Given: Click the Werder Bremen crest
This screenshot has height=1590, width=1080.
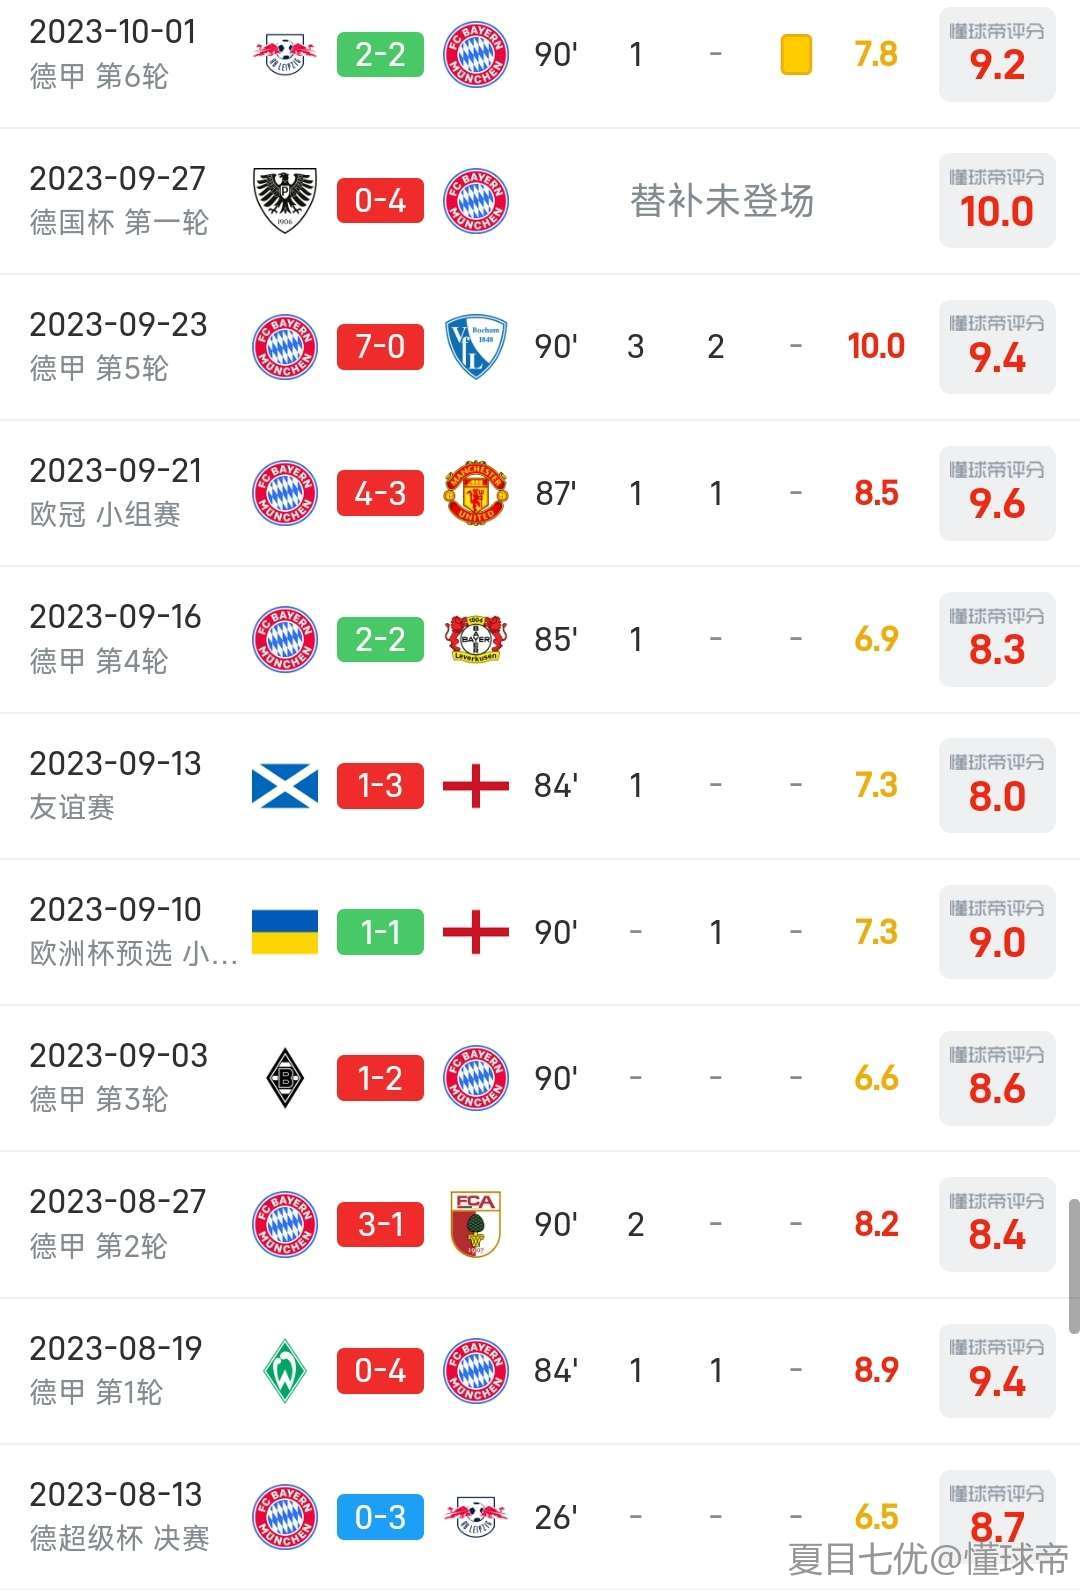Looking at the screenshot, I should pos(285,1370).
